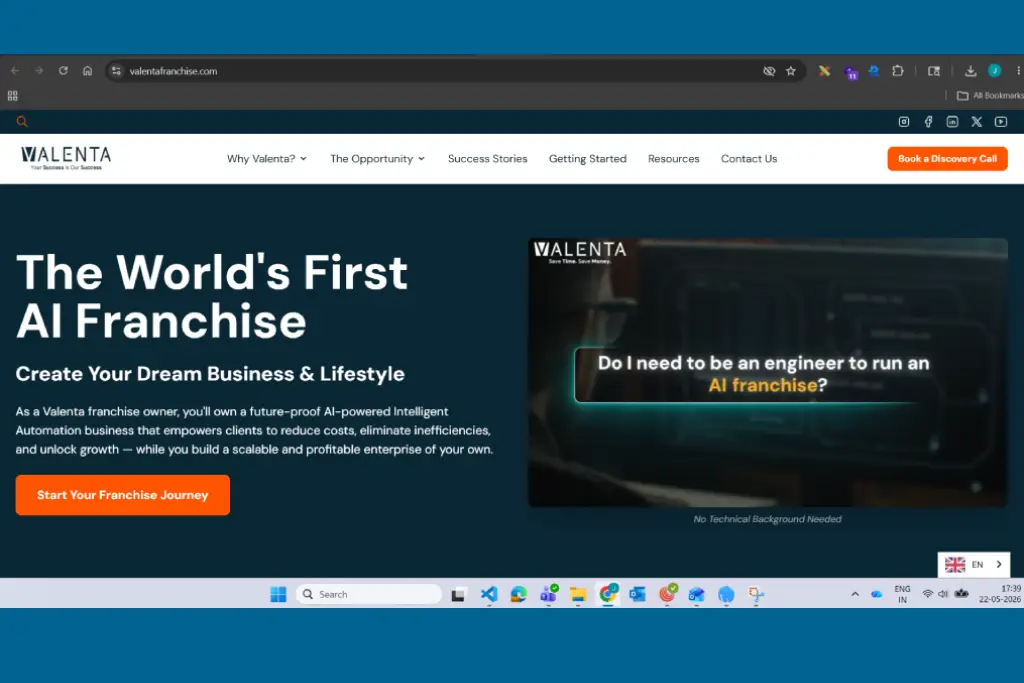
Task: Open the EN language selector
Action: 974,564
